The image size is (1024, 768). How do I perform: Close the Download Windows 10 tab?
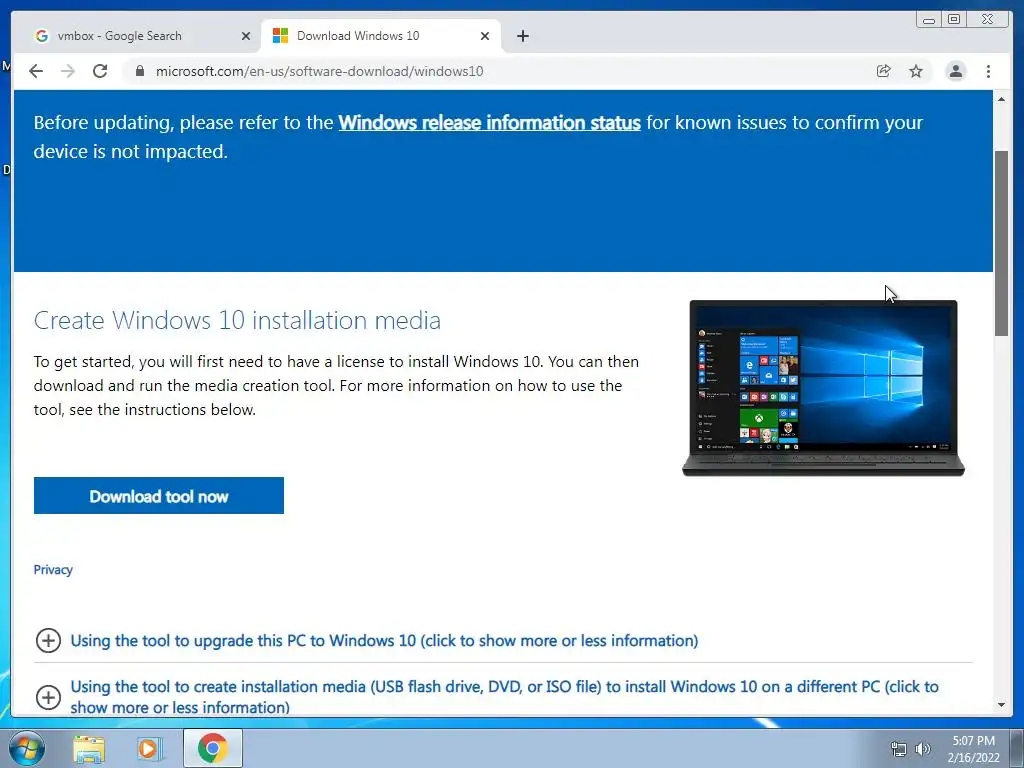485,36
